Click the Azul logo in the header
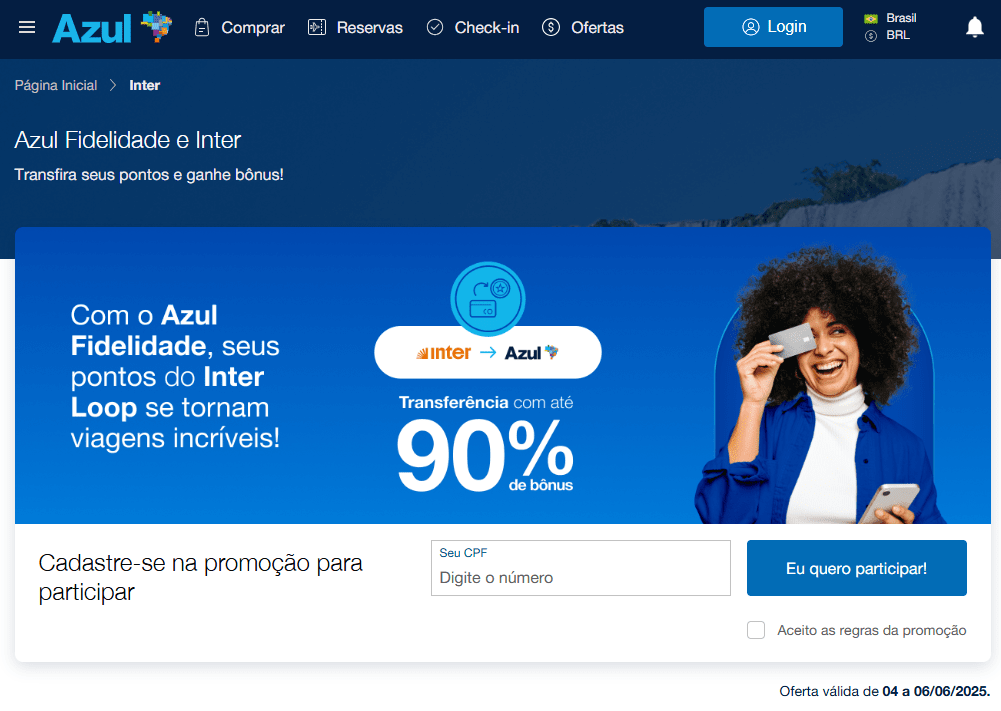 112,27
